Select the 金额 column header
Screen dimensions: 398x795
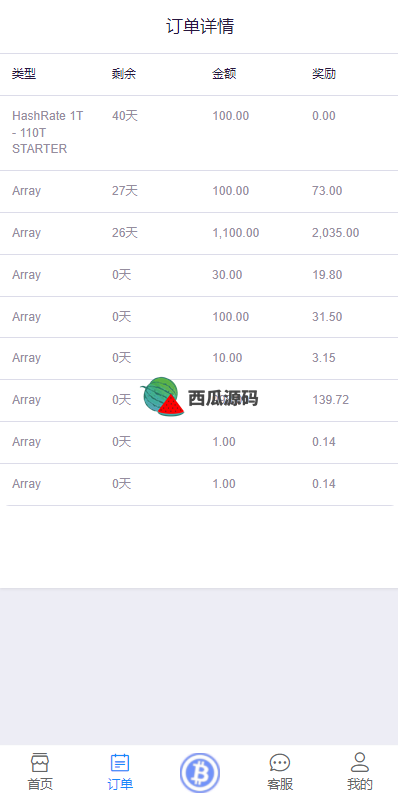[224, 74]
